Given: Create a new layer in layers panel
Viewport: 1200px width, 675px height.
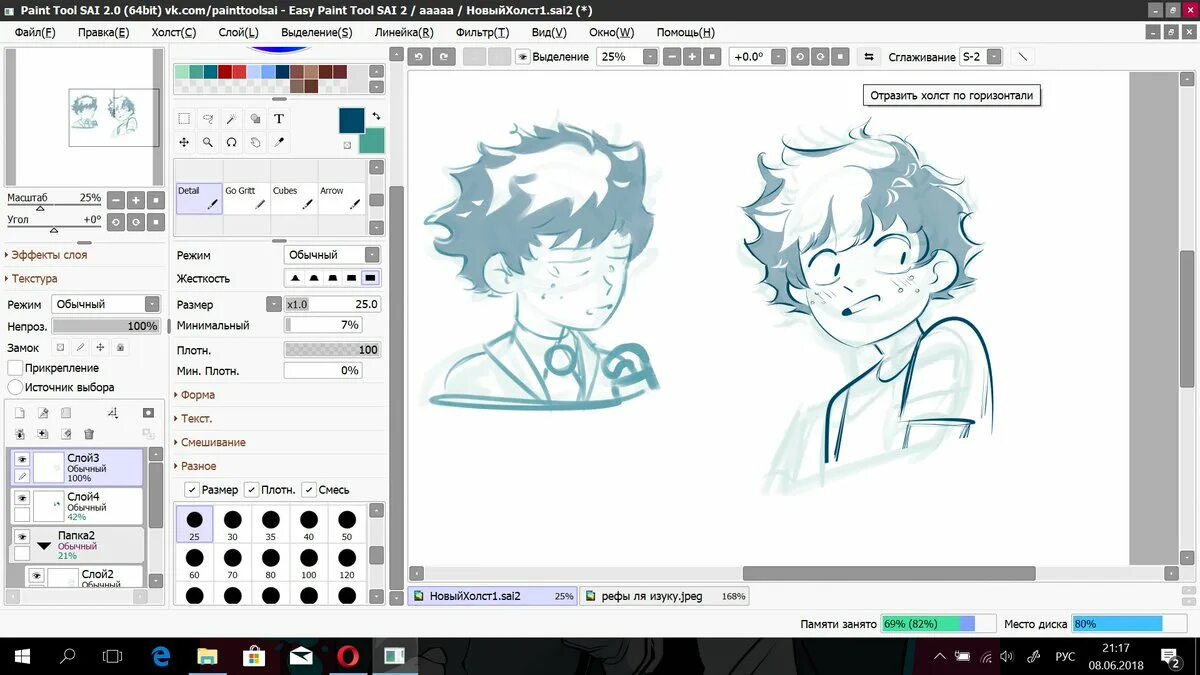Looking at the screenshot, I should click(19, 413).
